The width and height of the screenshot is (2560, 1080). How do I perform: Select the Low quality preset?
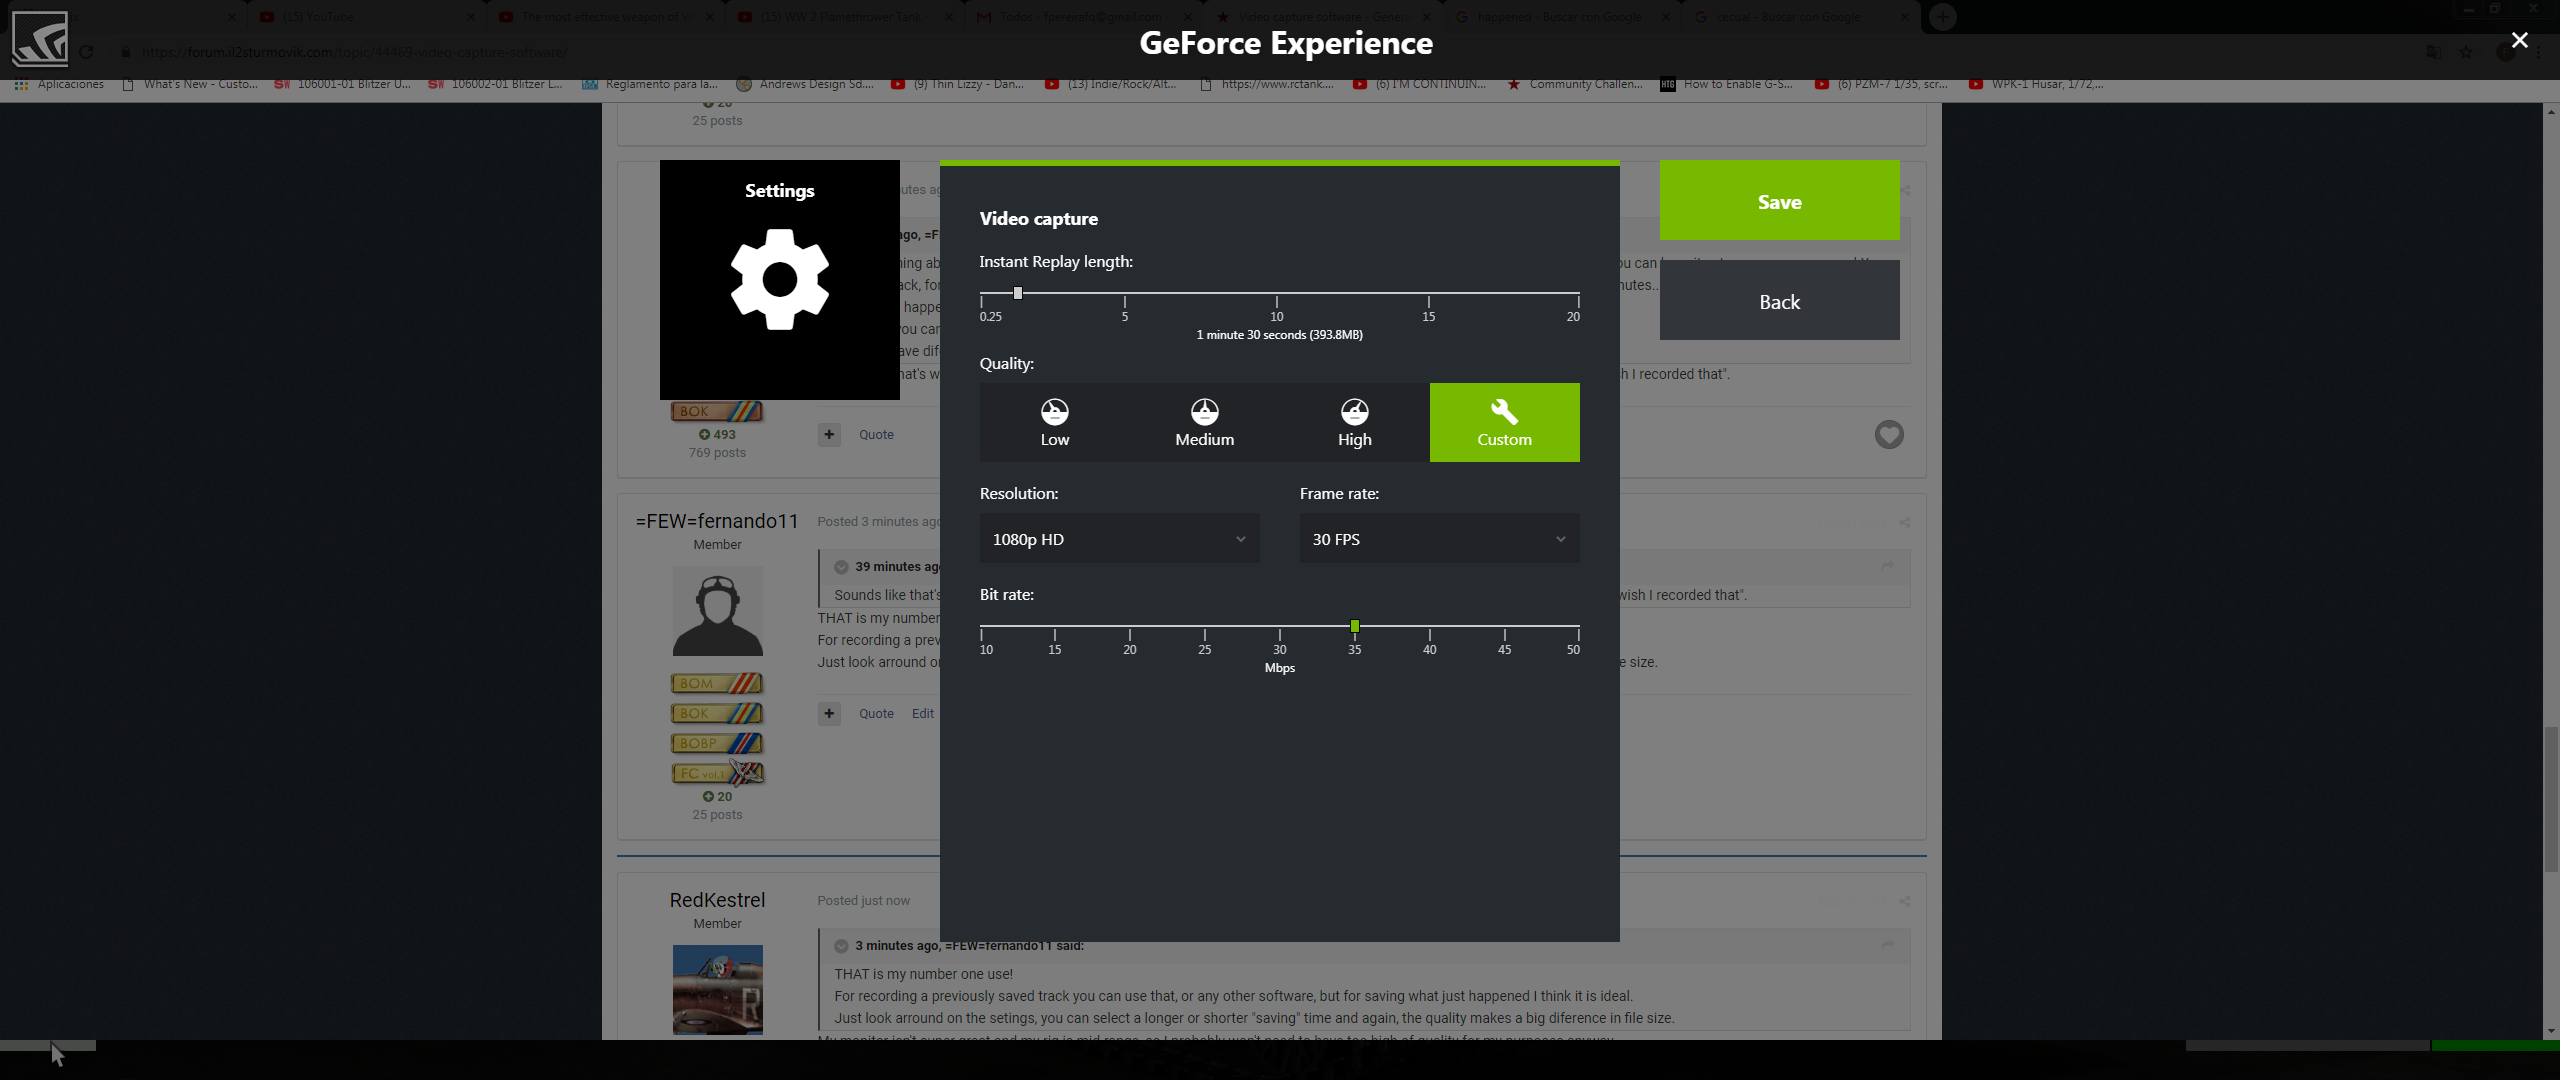coord(1054,422)
